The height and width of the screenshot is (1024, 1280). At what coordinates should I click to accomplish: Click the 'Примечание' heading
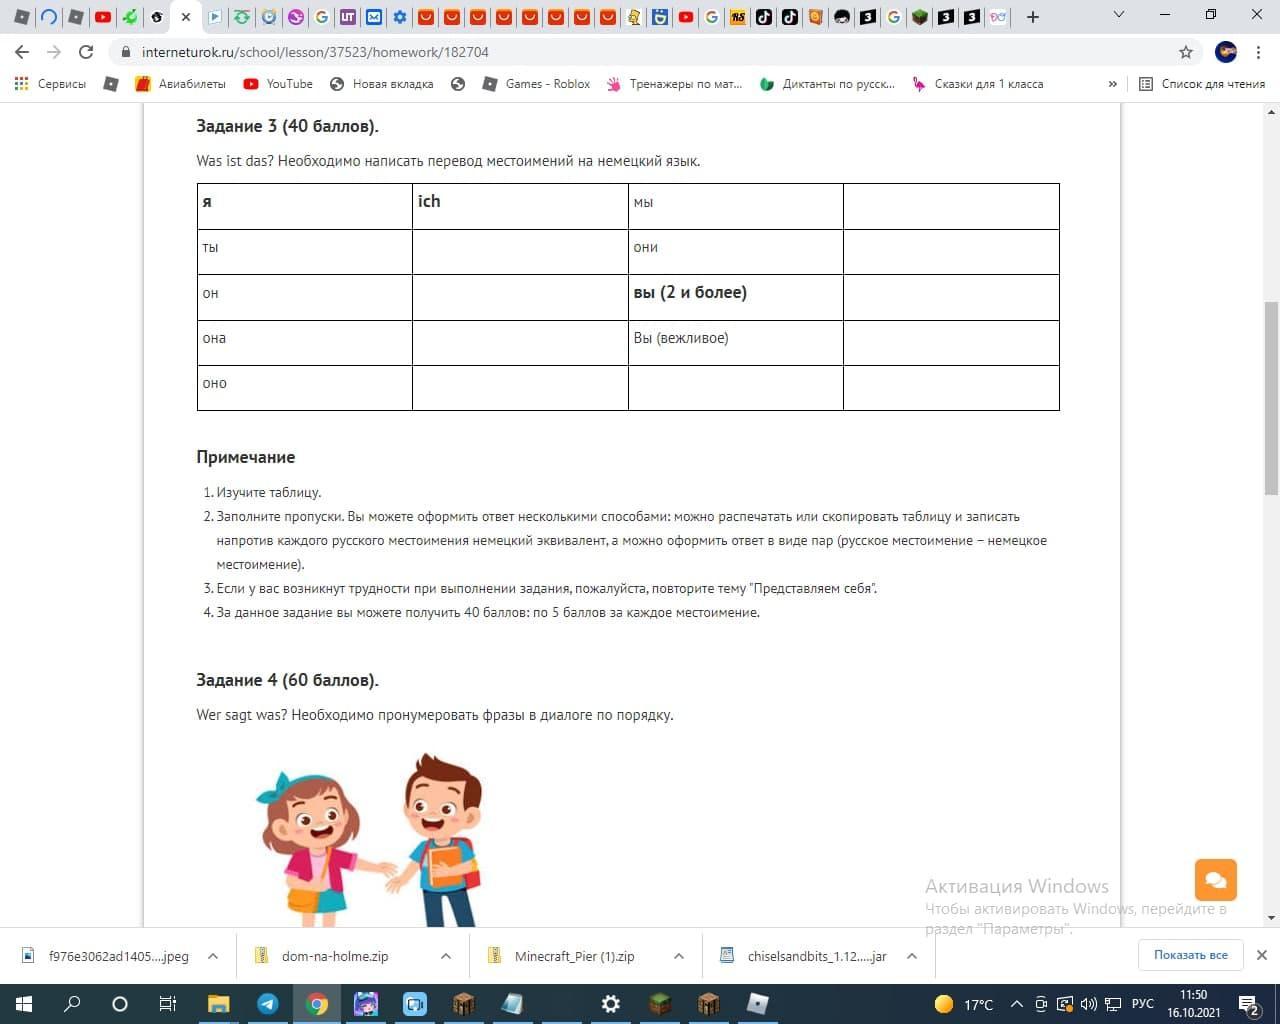point(246,457)
